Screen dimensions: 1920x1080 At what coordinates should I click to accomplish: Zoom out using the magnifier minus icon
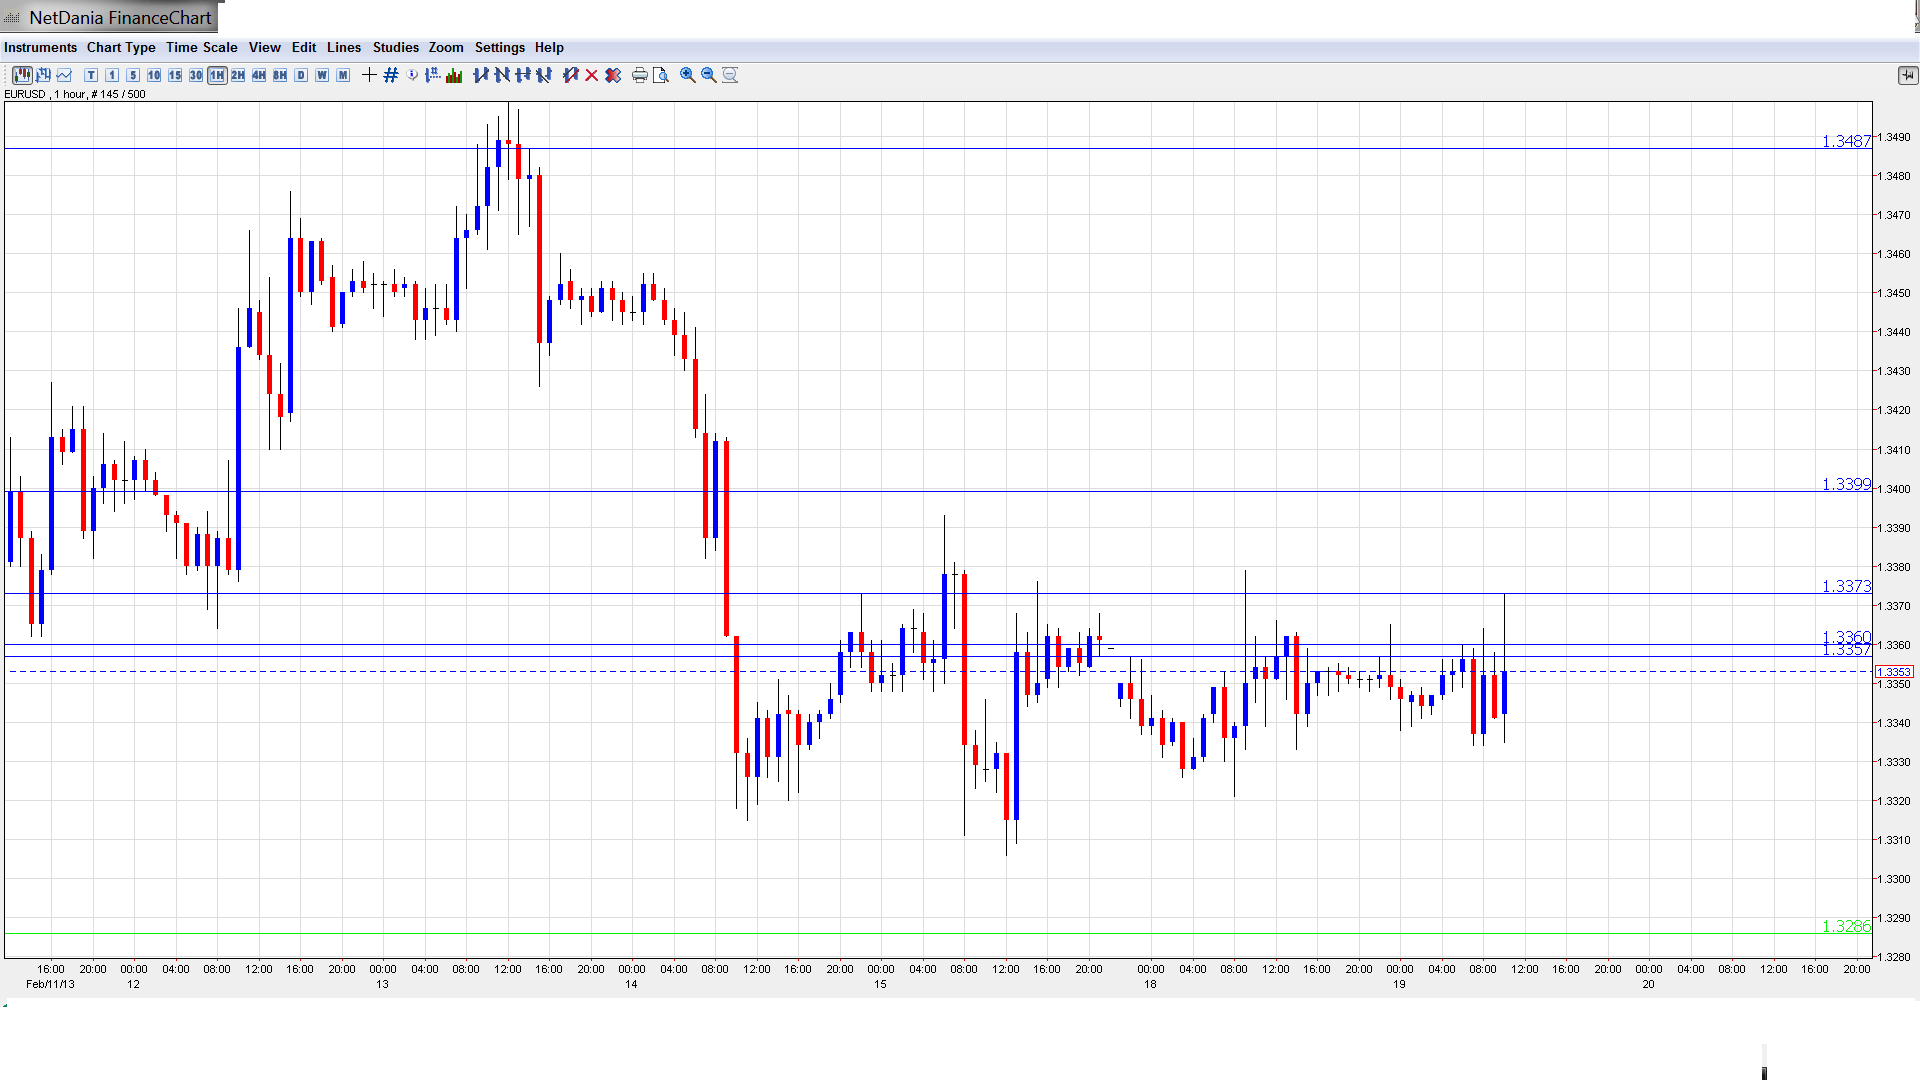[x=709, y=75]
